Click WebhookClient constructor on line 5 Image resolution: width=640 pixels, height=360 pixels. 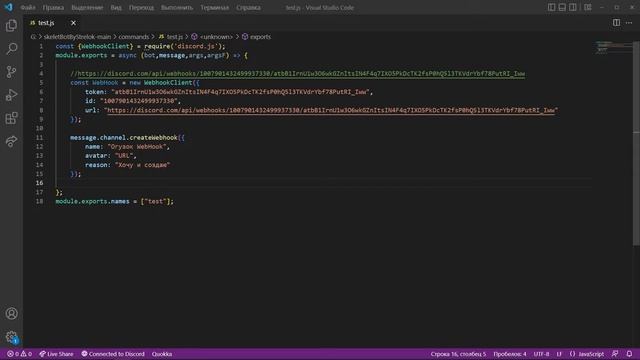pyautogui.click(x=168, y=83)
